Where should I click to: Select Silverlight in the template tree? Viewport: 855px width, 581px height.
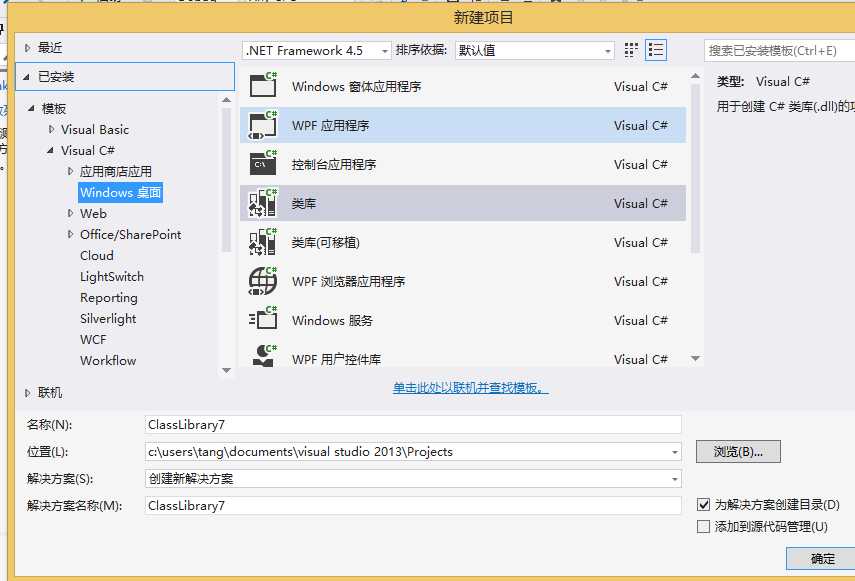click(x=108, y=319)
